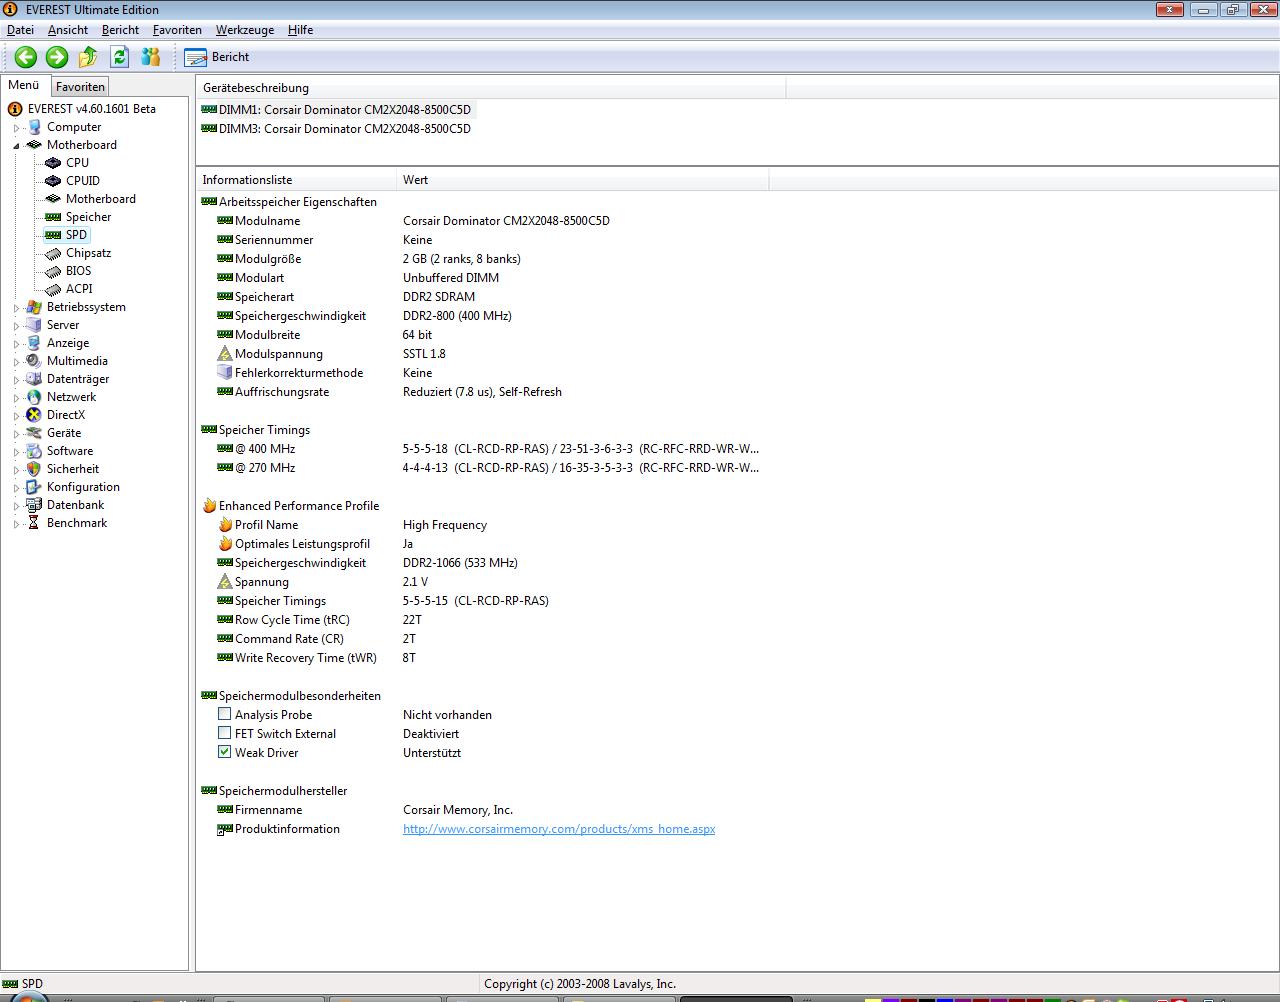Image resolution: width=1280 pixels, height=1002 pixels.
Task: Toggle the Weak Driver checkbox
Action: click(225, 752)
